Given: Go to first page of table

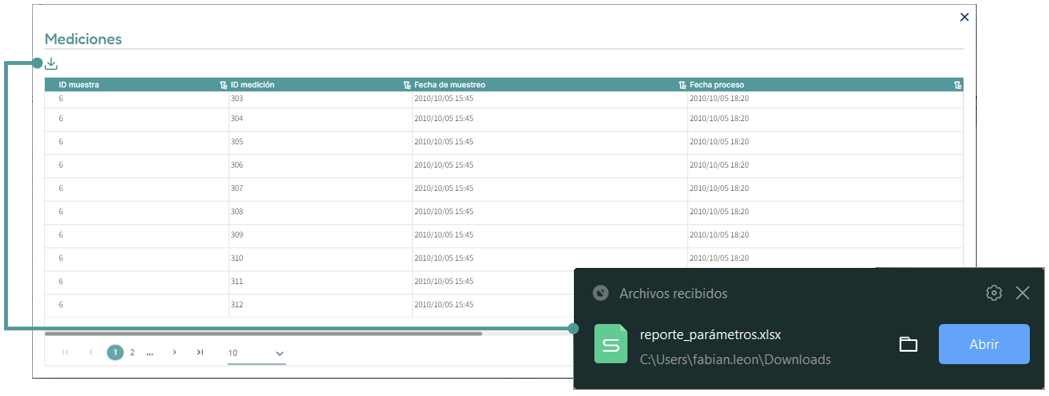Looking at the screenshot, I should point(66,353).
